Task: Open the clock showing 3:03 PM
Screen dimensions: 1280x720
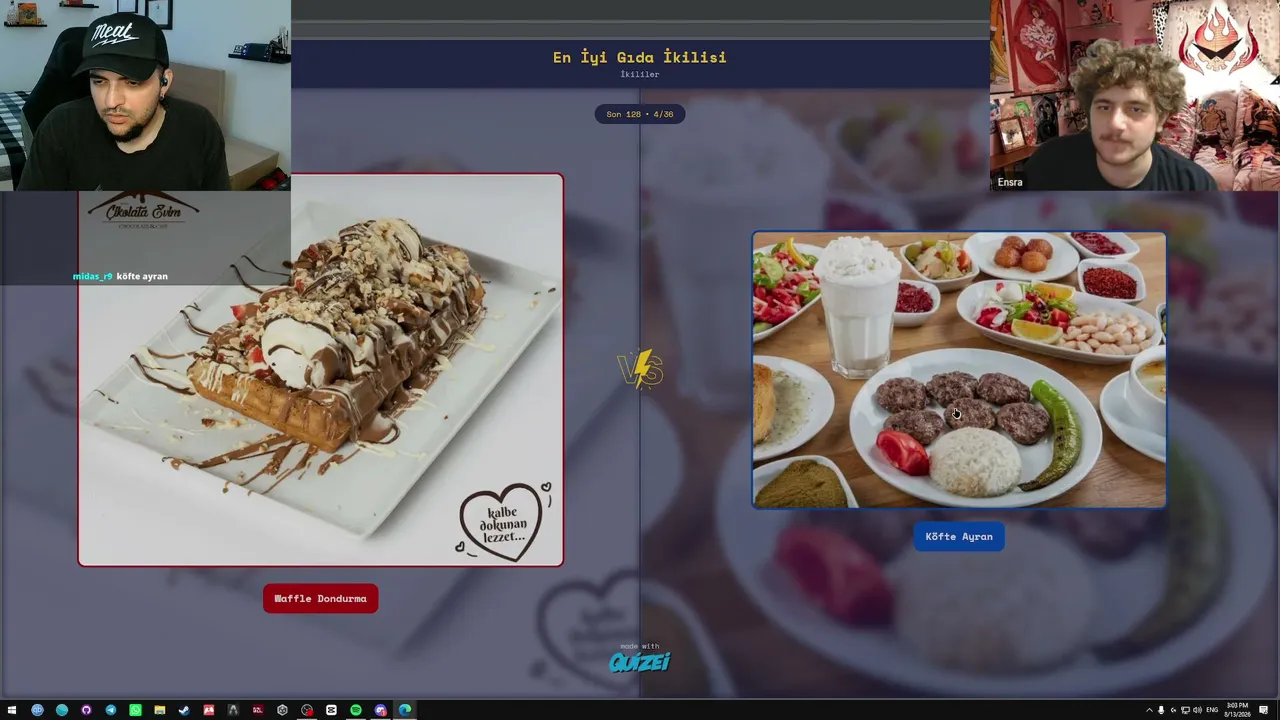Action: (1240, 710)
